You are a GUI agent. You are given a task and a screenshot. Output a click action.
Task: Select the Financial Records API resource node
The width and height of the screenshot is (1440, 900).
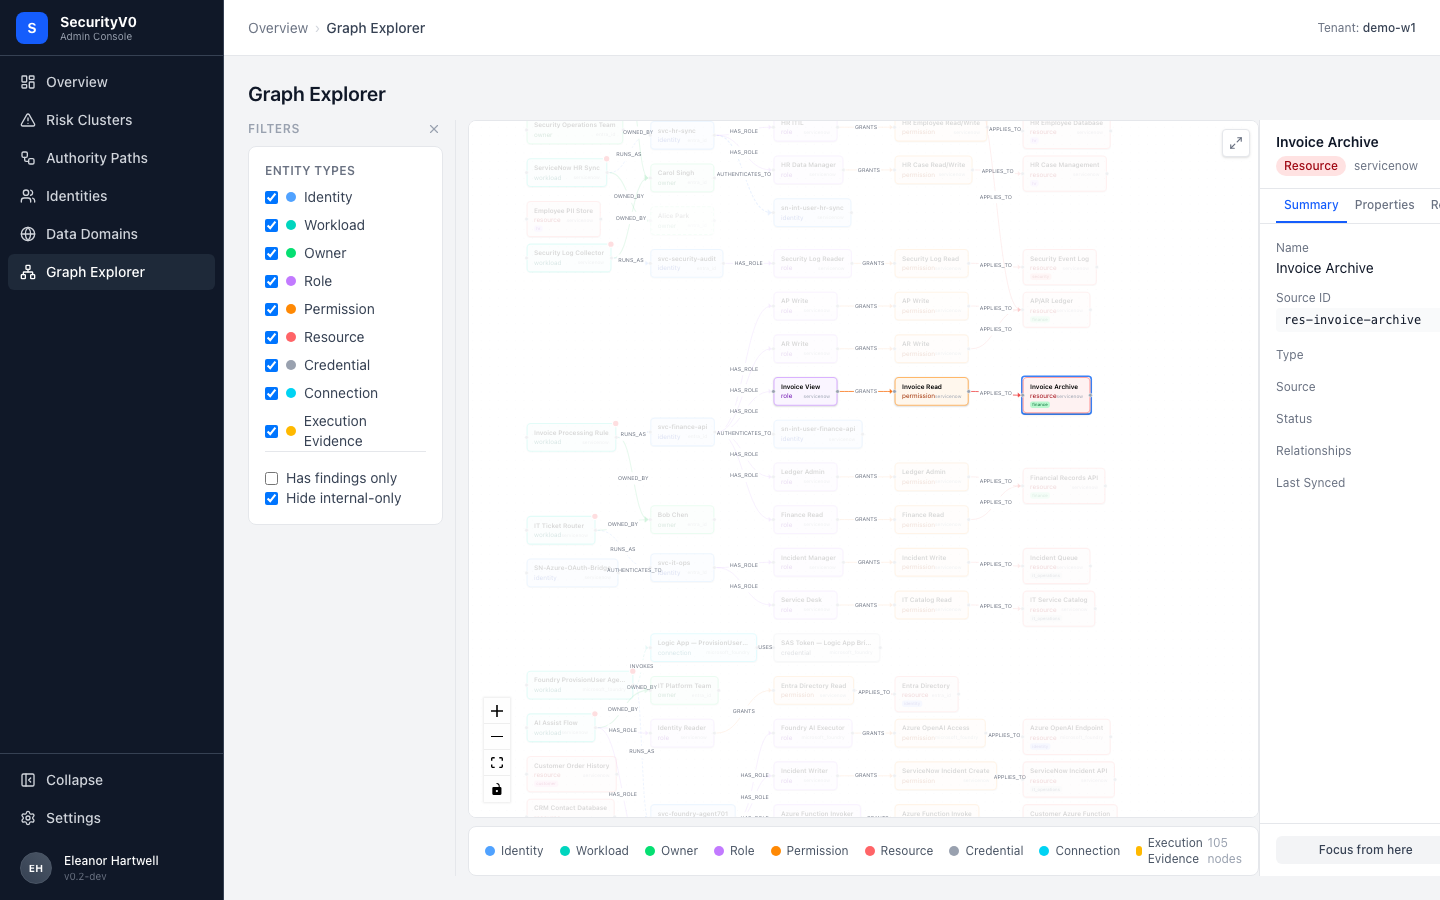tap(1064, 486)
